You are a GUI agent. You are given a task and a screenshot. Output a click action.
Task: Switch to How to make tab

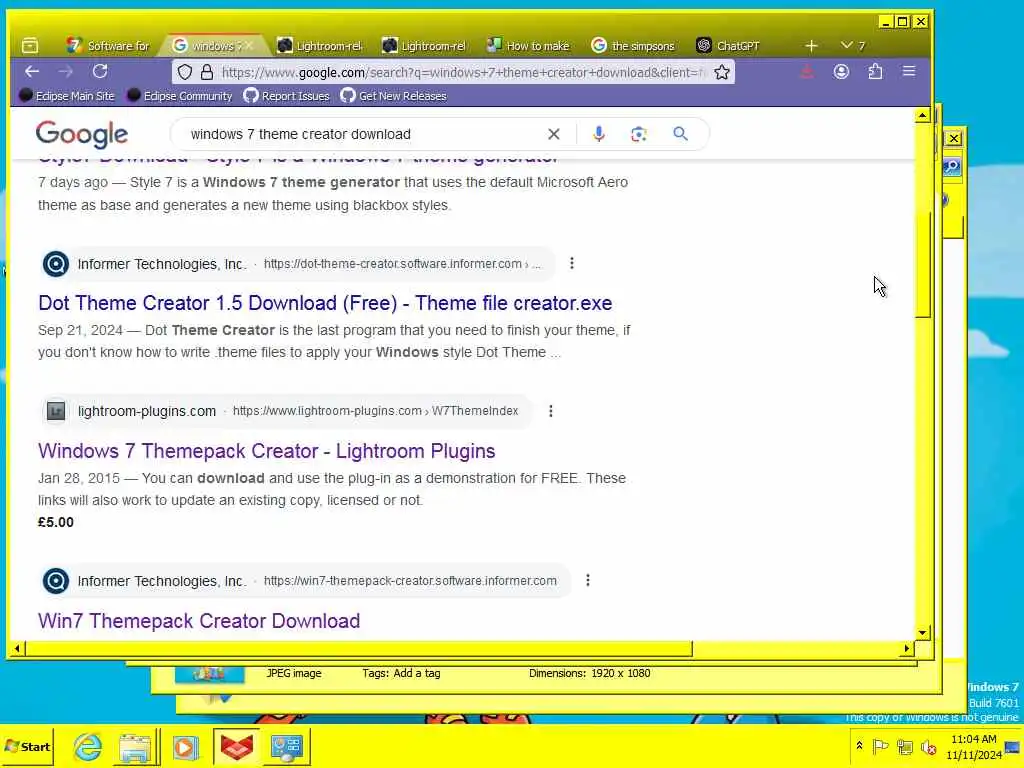click(528, 46)
